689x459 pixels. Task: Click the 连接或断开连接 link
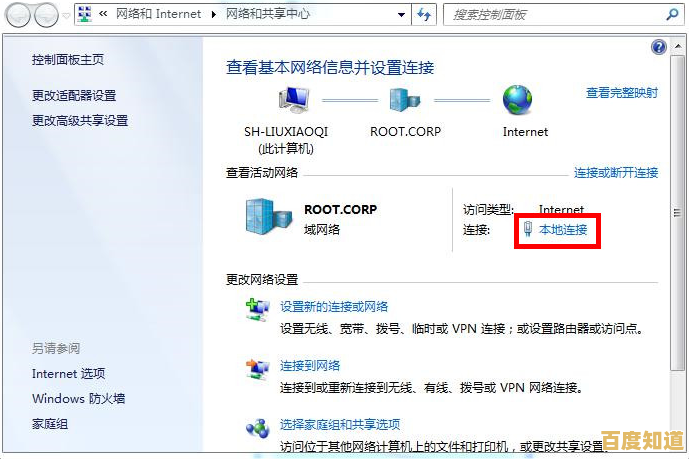[616, 173]
